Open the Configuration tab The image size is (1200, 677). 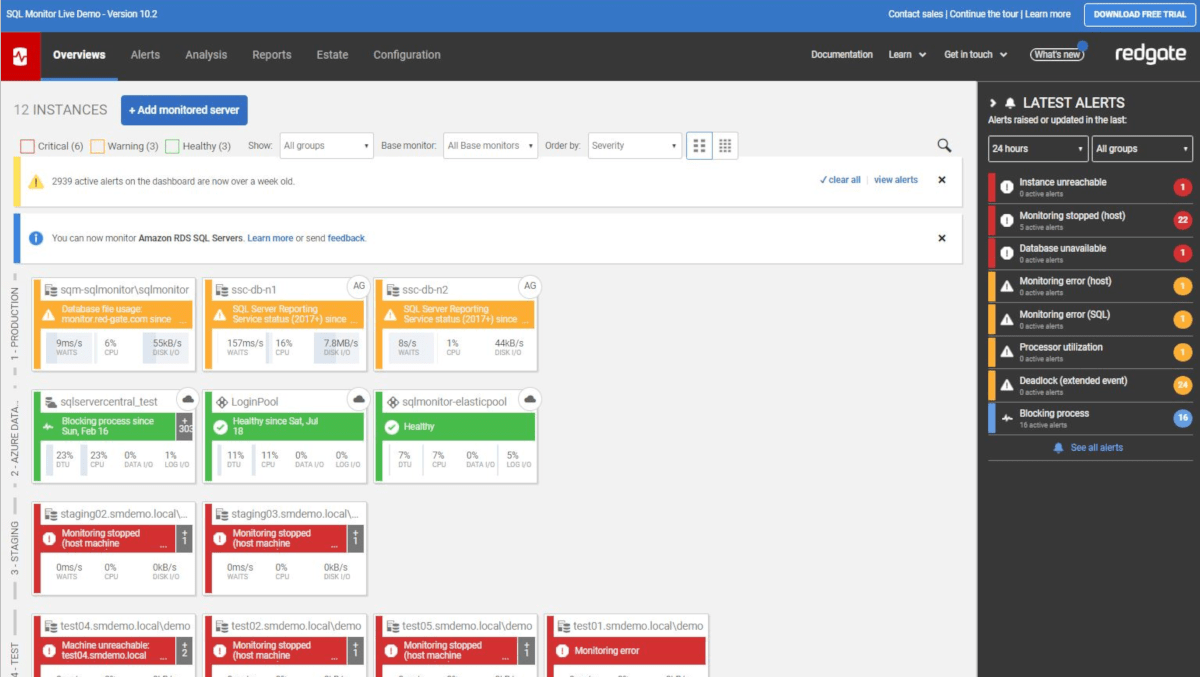pyautogui.click(x=407, y=55)
